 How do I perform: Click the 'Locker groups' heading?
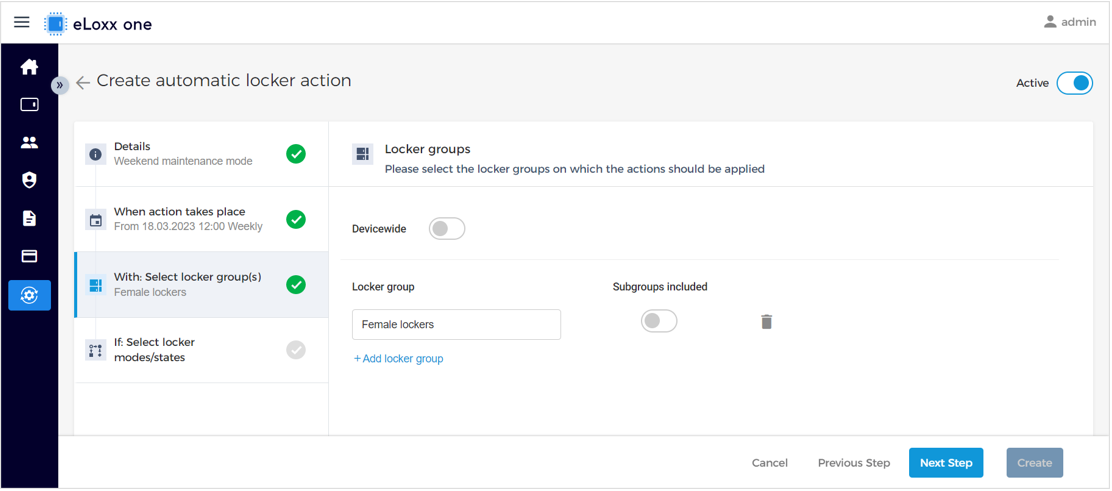tap(428, 149)
